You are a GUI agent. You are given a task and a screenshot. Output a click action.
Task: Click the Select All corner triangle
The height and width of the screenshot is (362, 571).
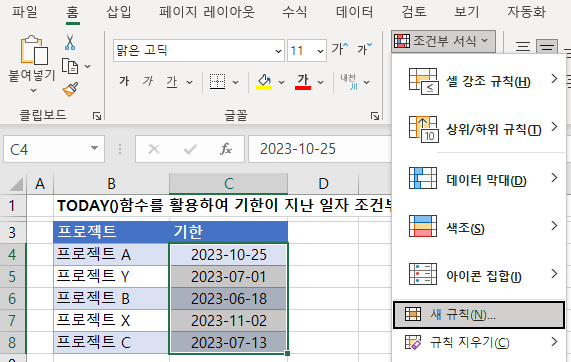(16, 184)
